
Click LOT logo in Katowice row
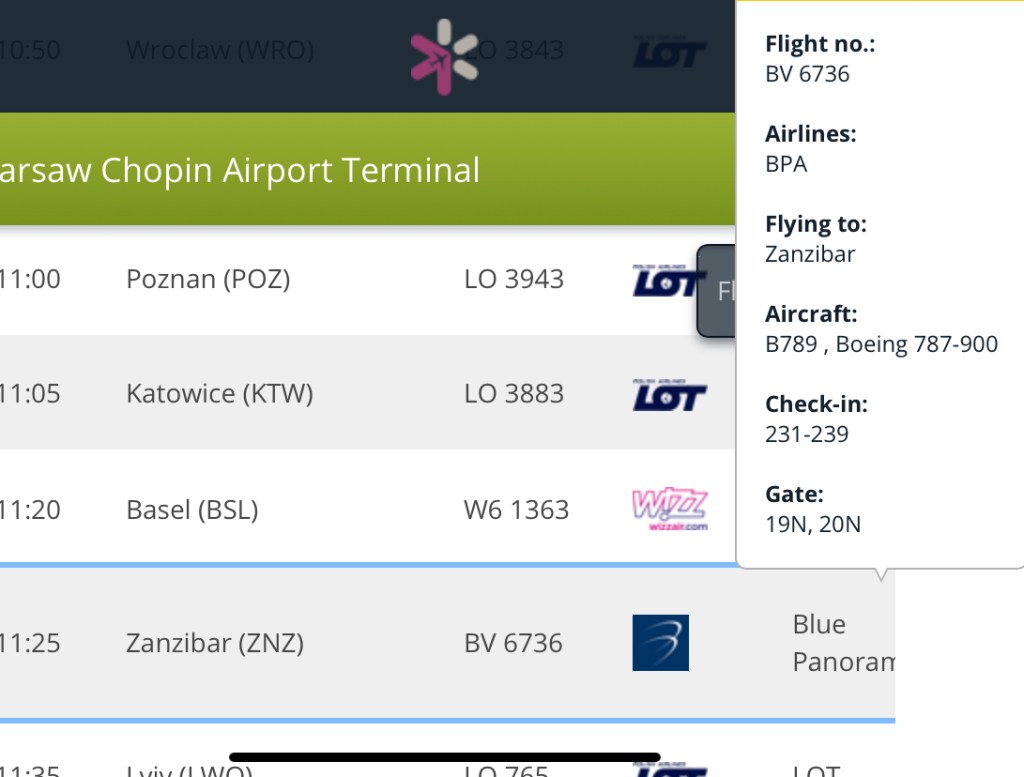[669, 395]
